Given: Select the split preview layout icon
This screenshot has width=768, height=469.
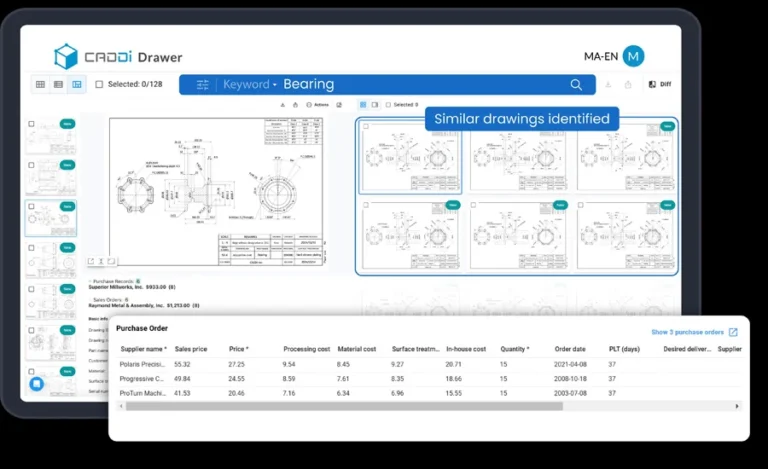Looking at the screenshot, I should [77, 84].
